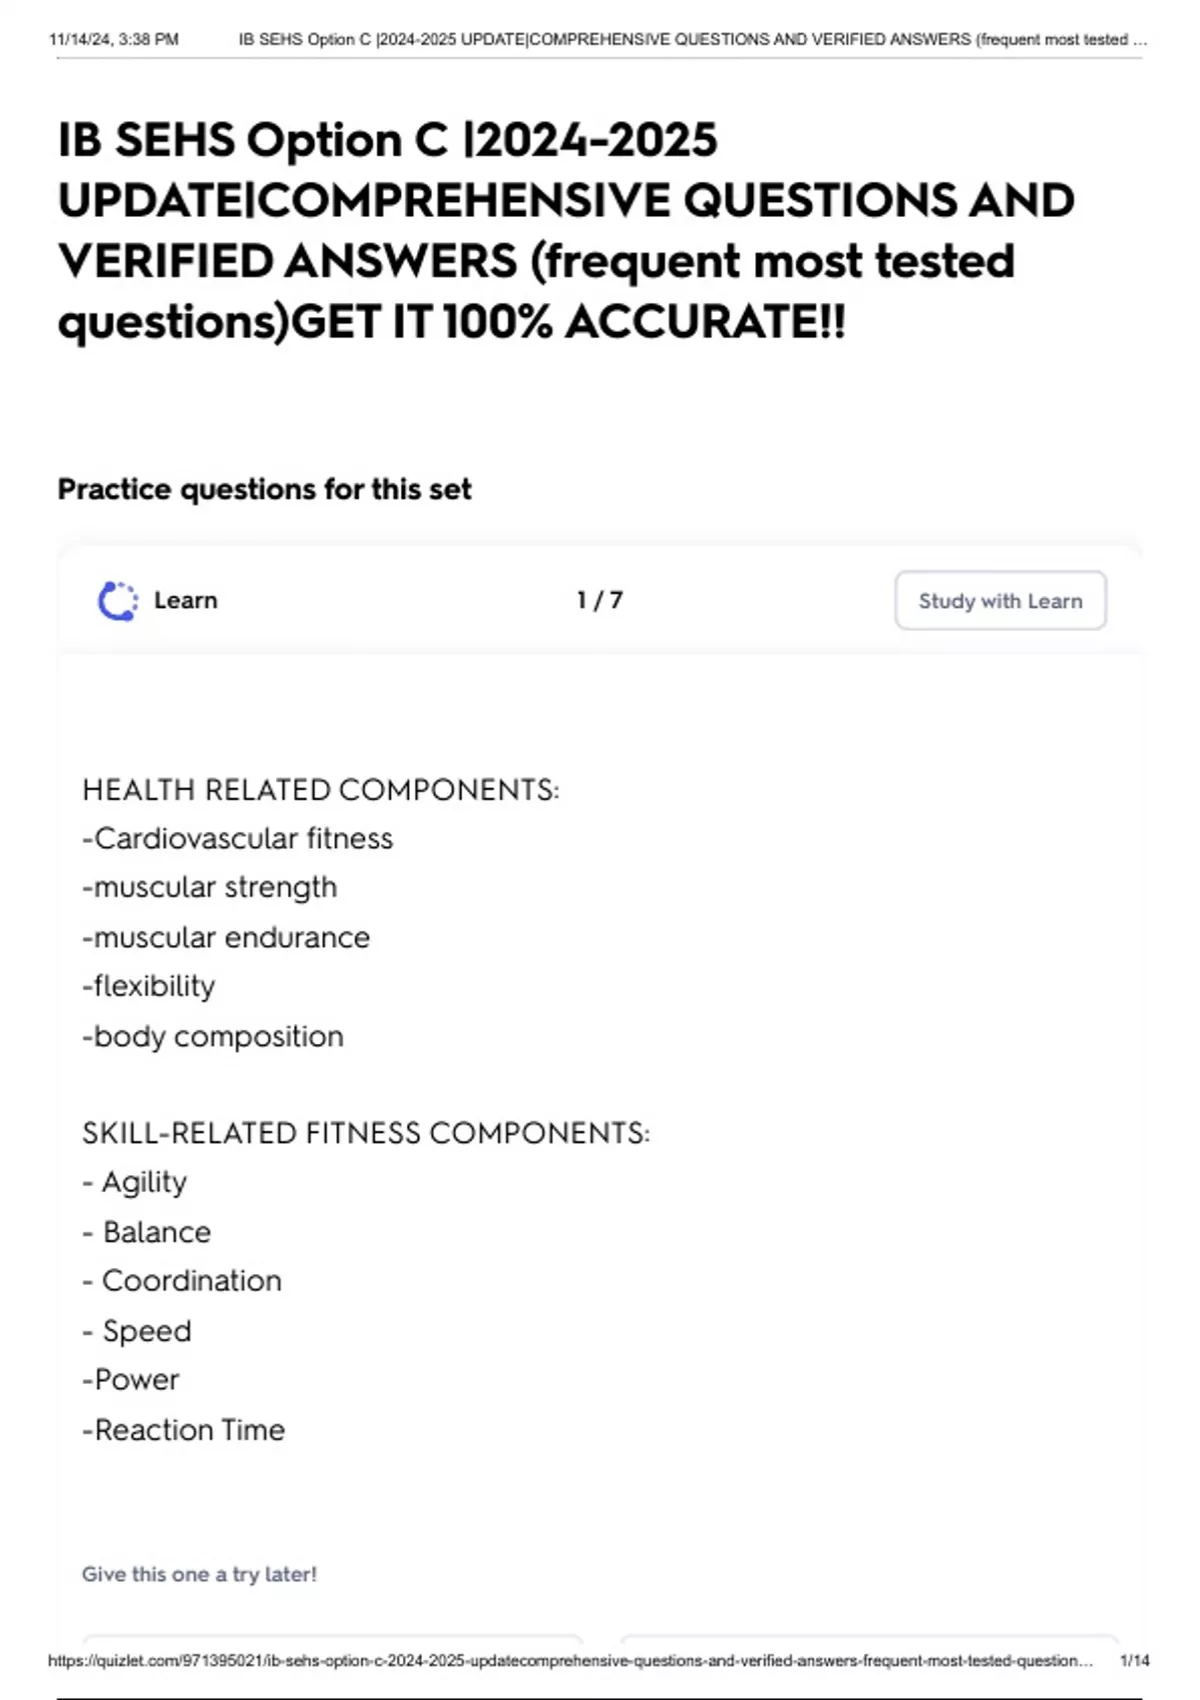This screenshot has width=1200, height=1700.
Task: Click the small document title in page header
Action: (692, 40)
